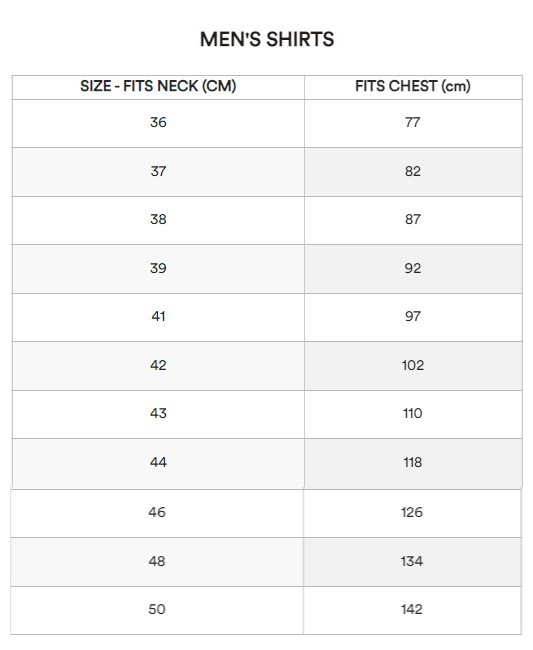This screenshot has height=650, width=533.
Task: Select neck size 39 cell
Action: (158, 269)
